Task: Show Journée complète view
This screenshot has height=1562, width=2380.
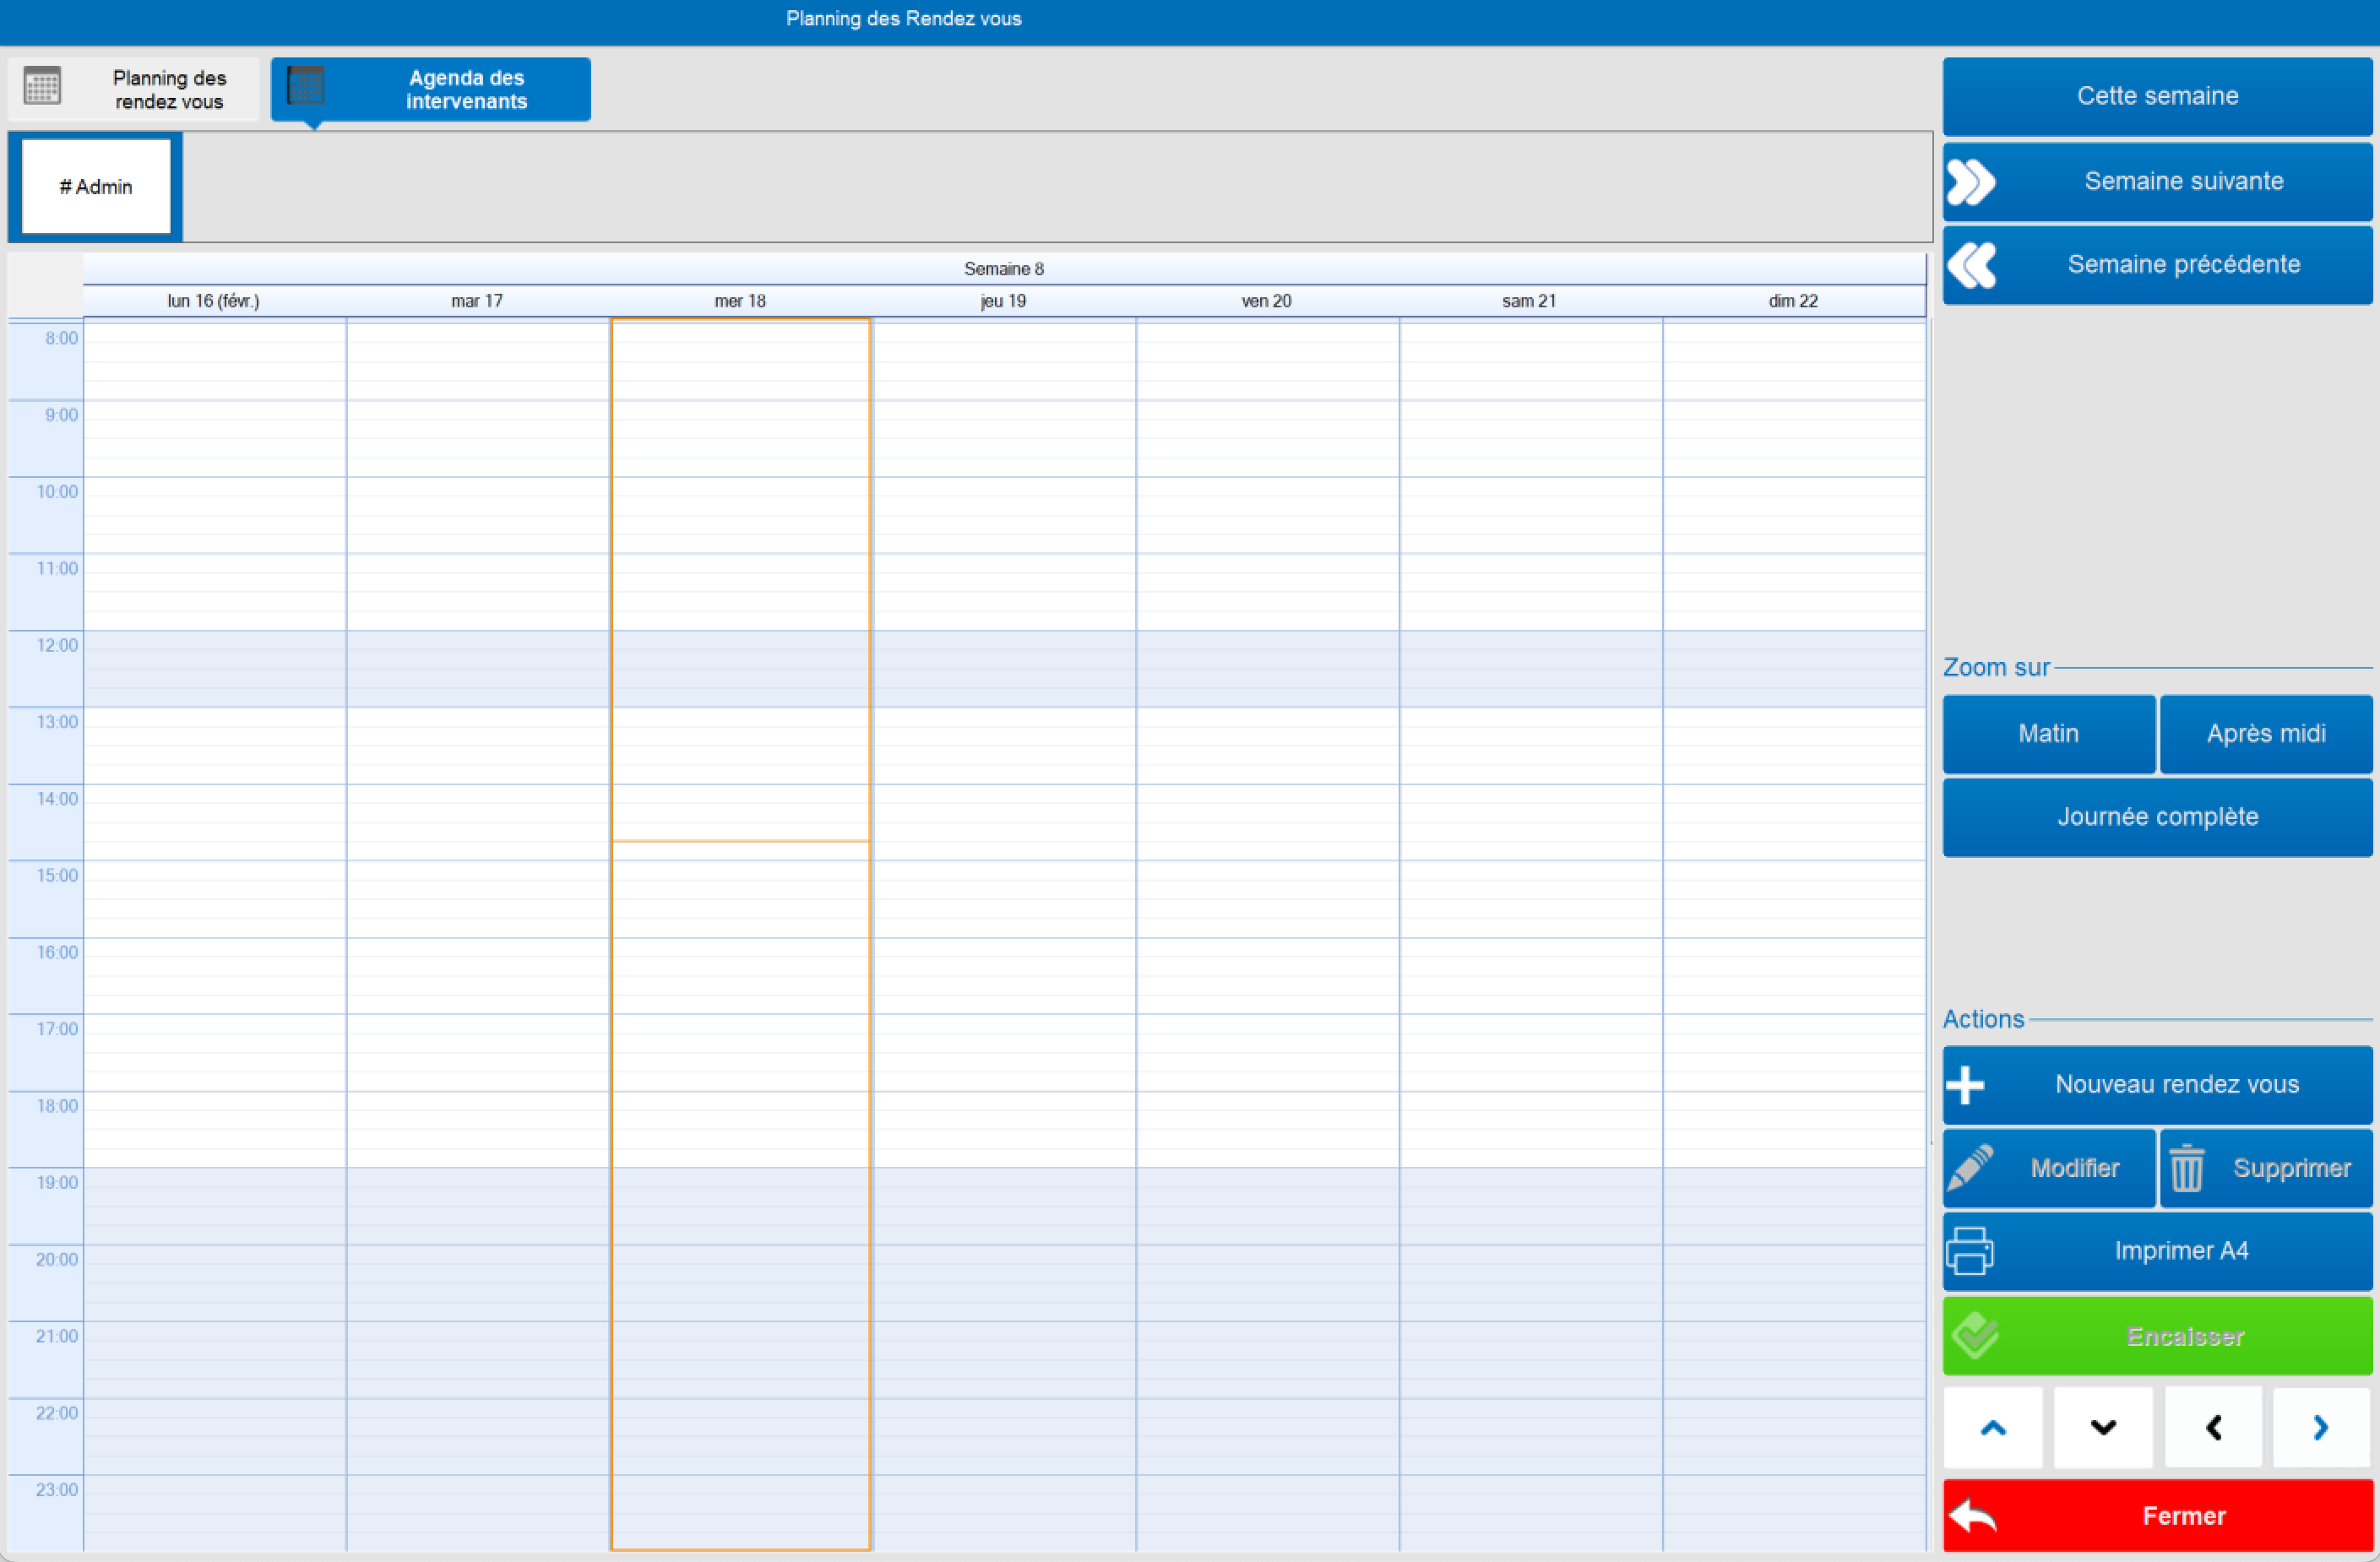Action: coord(2157,817)
